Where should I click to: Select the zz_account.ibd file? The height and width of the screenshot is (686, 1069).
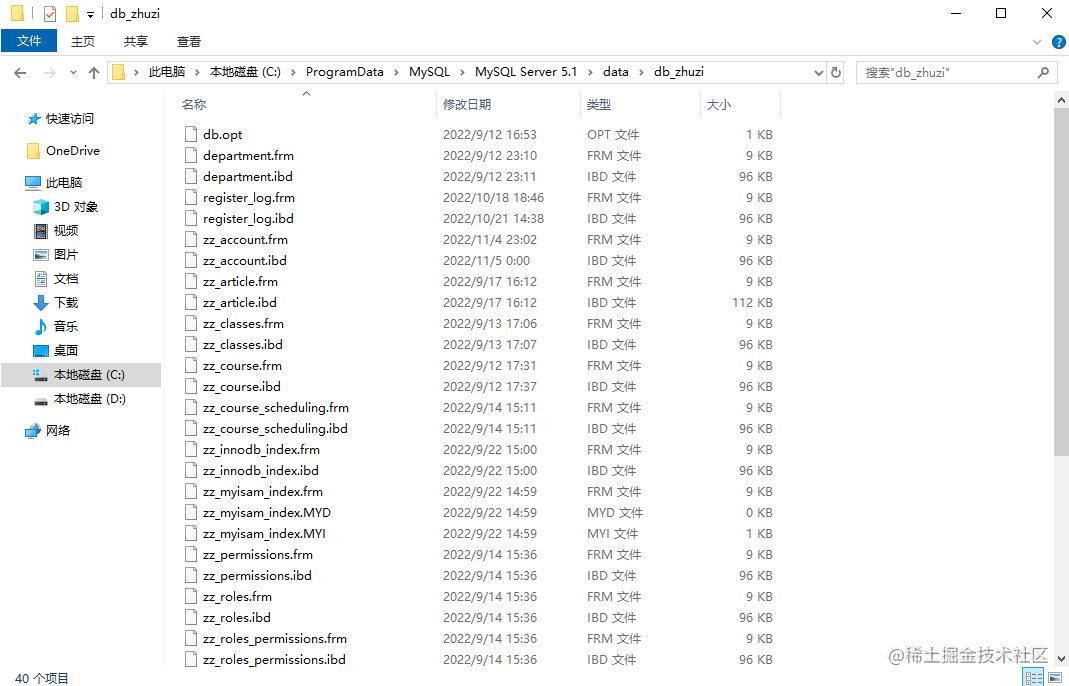tap(245, 260)
